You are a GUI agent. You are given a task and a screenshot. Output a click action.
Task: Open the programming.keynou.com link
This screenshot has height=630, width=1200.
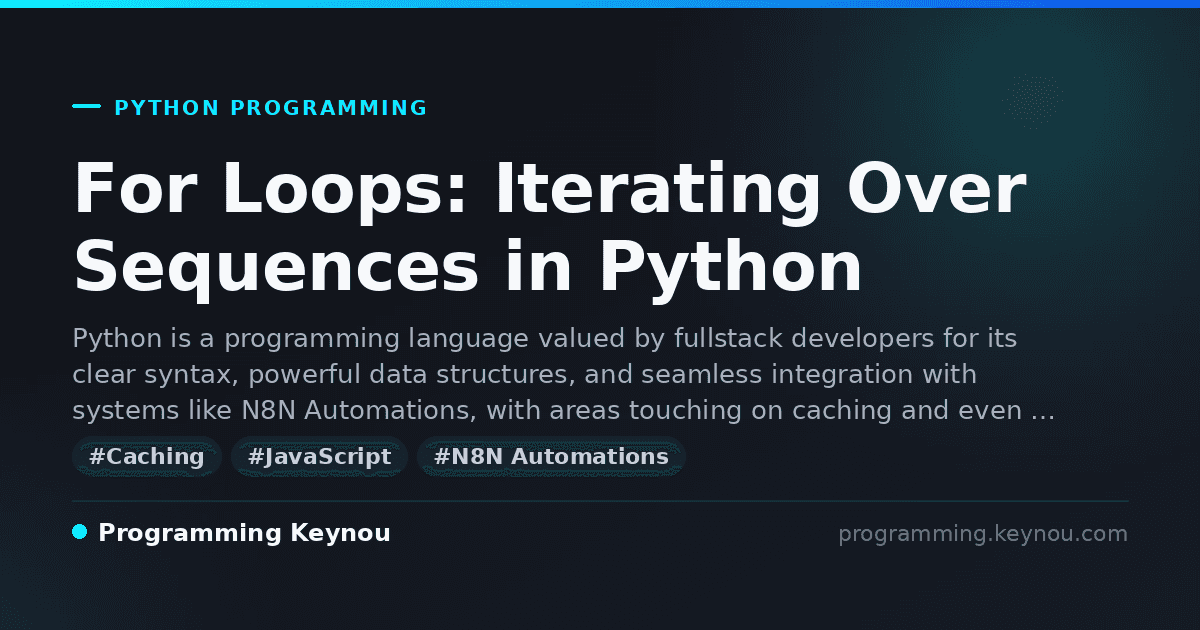point(982,534)
